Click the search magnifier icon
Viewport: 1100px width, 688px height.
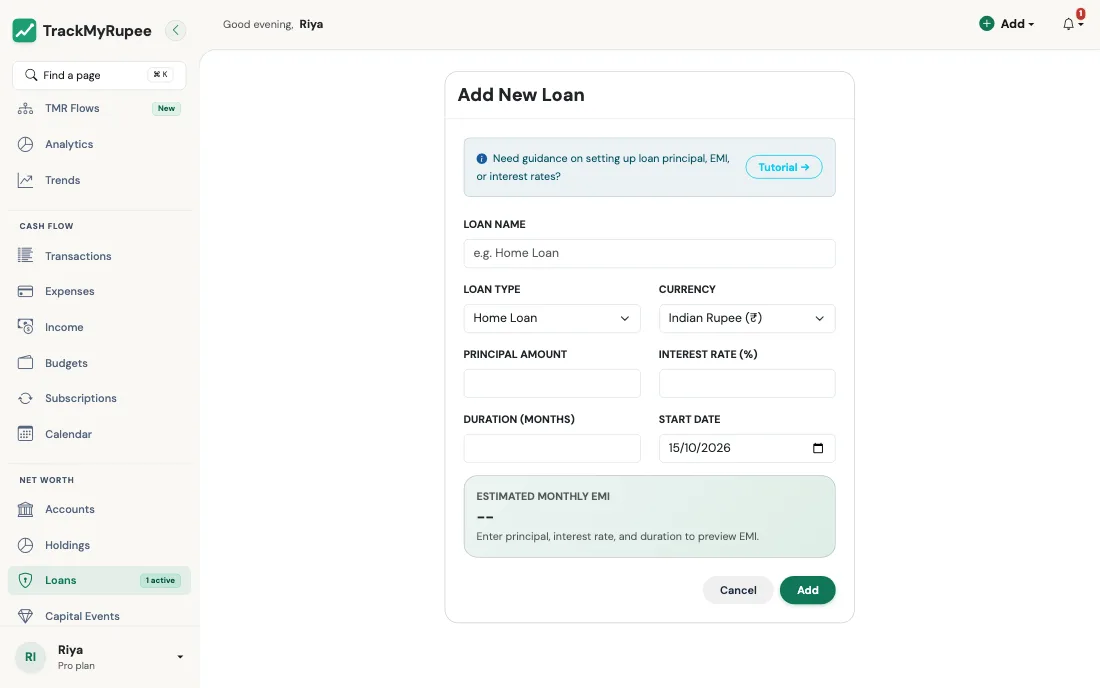click(31, 75)
